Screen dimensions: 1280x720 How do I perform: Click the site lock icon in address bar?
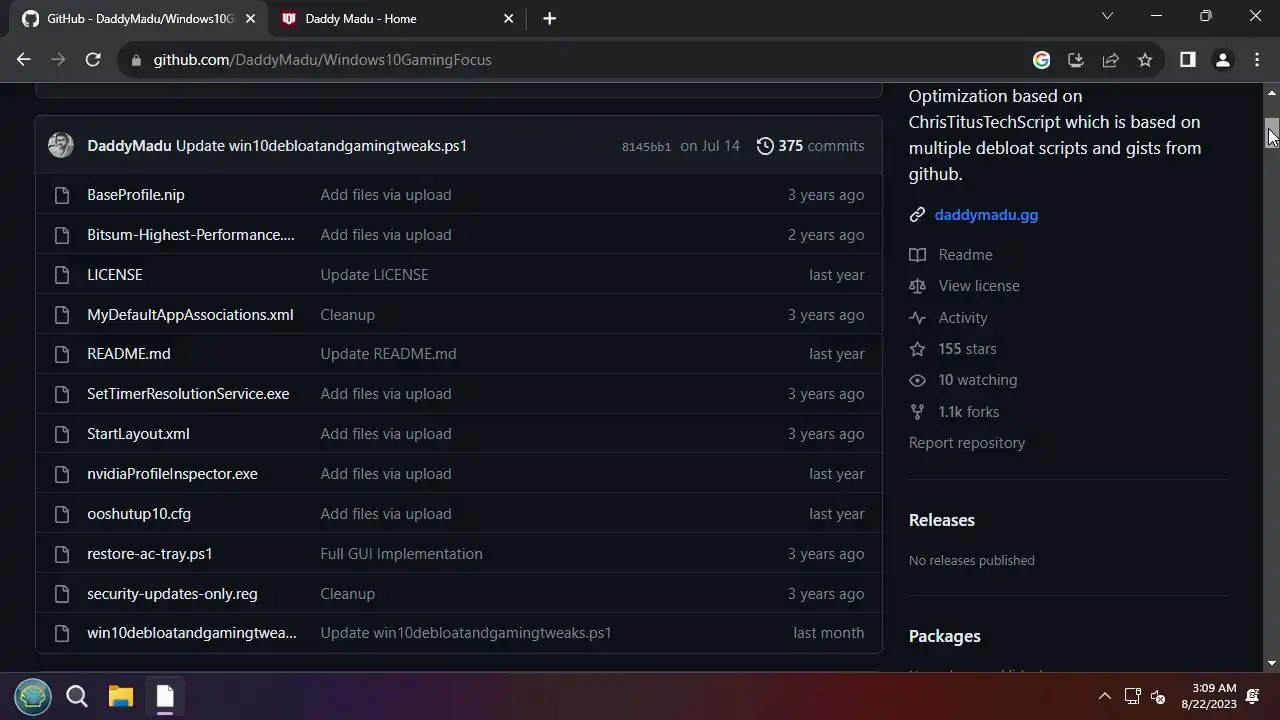tap(136, 60)
